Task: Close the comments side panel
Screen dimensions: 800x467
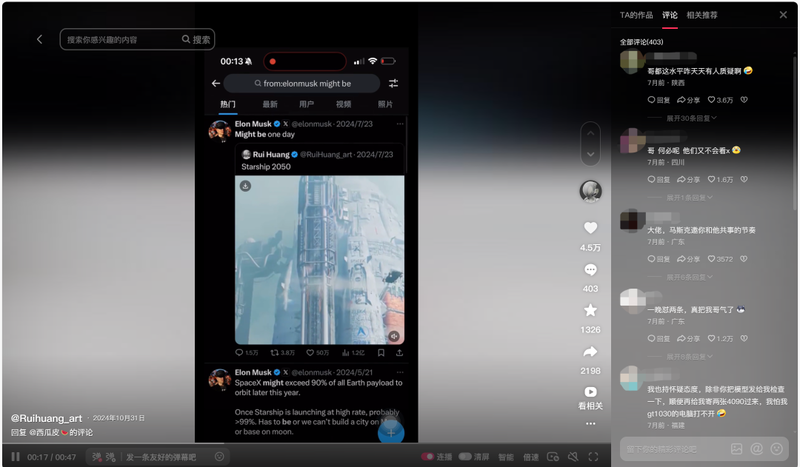Action: point(783,15)
